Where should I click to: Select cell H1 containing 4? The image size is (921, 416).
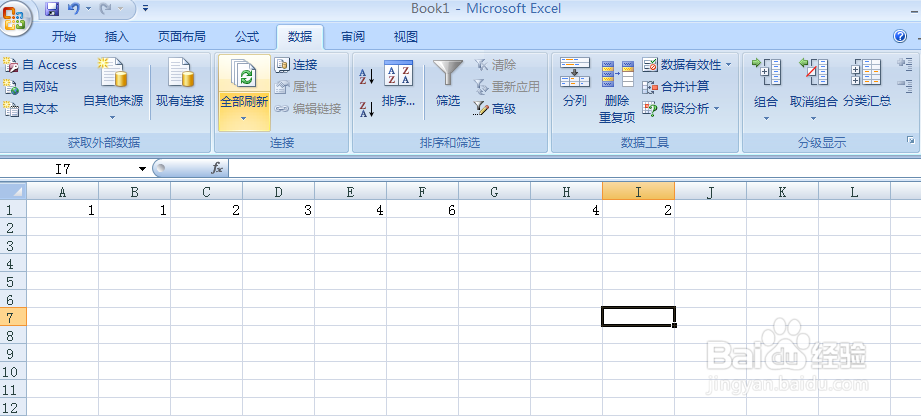coord(566,210)
